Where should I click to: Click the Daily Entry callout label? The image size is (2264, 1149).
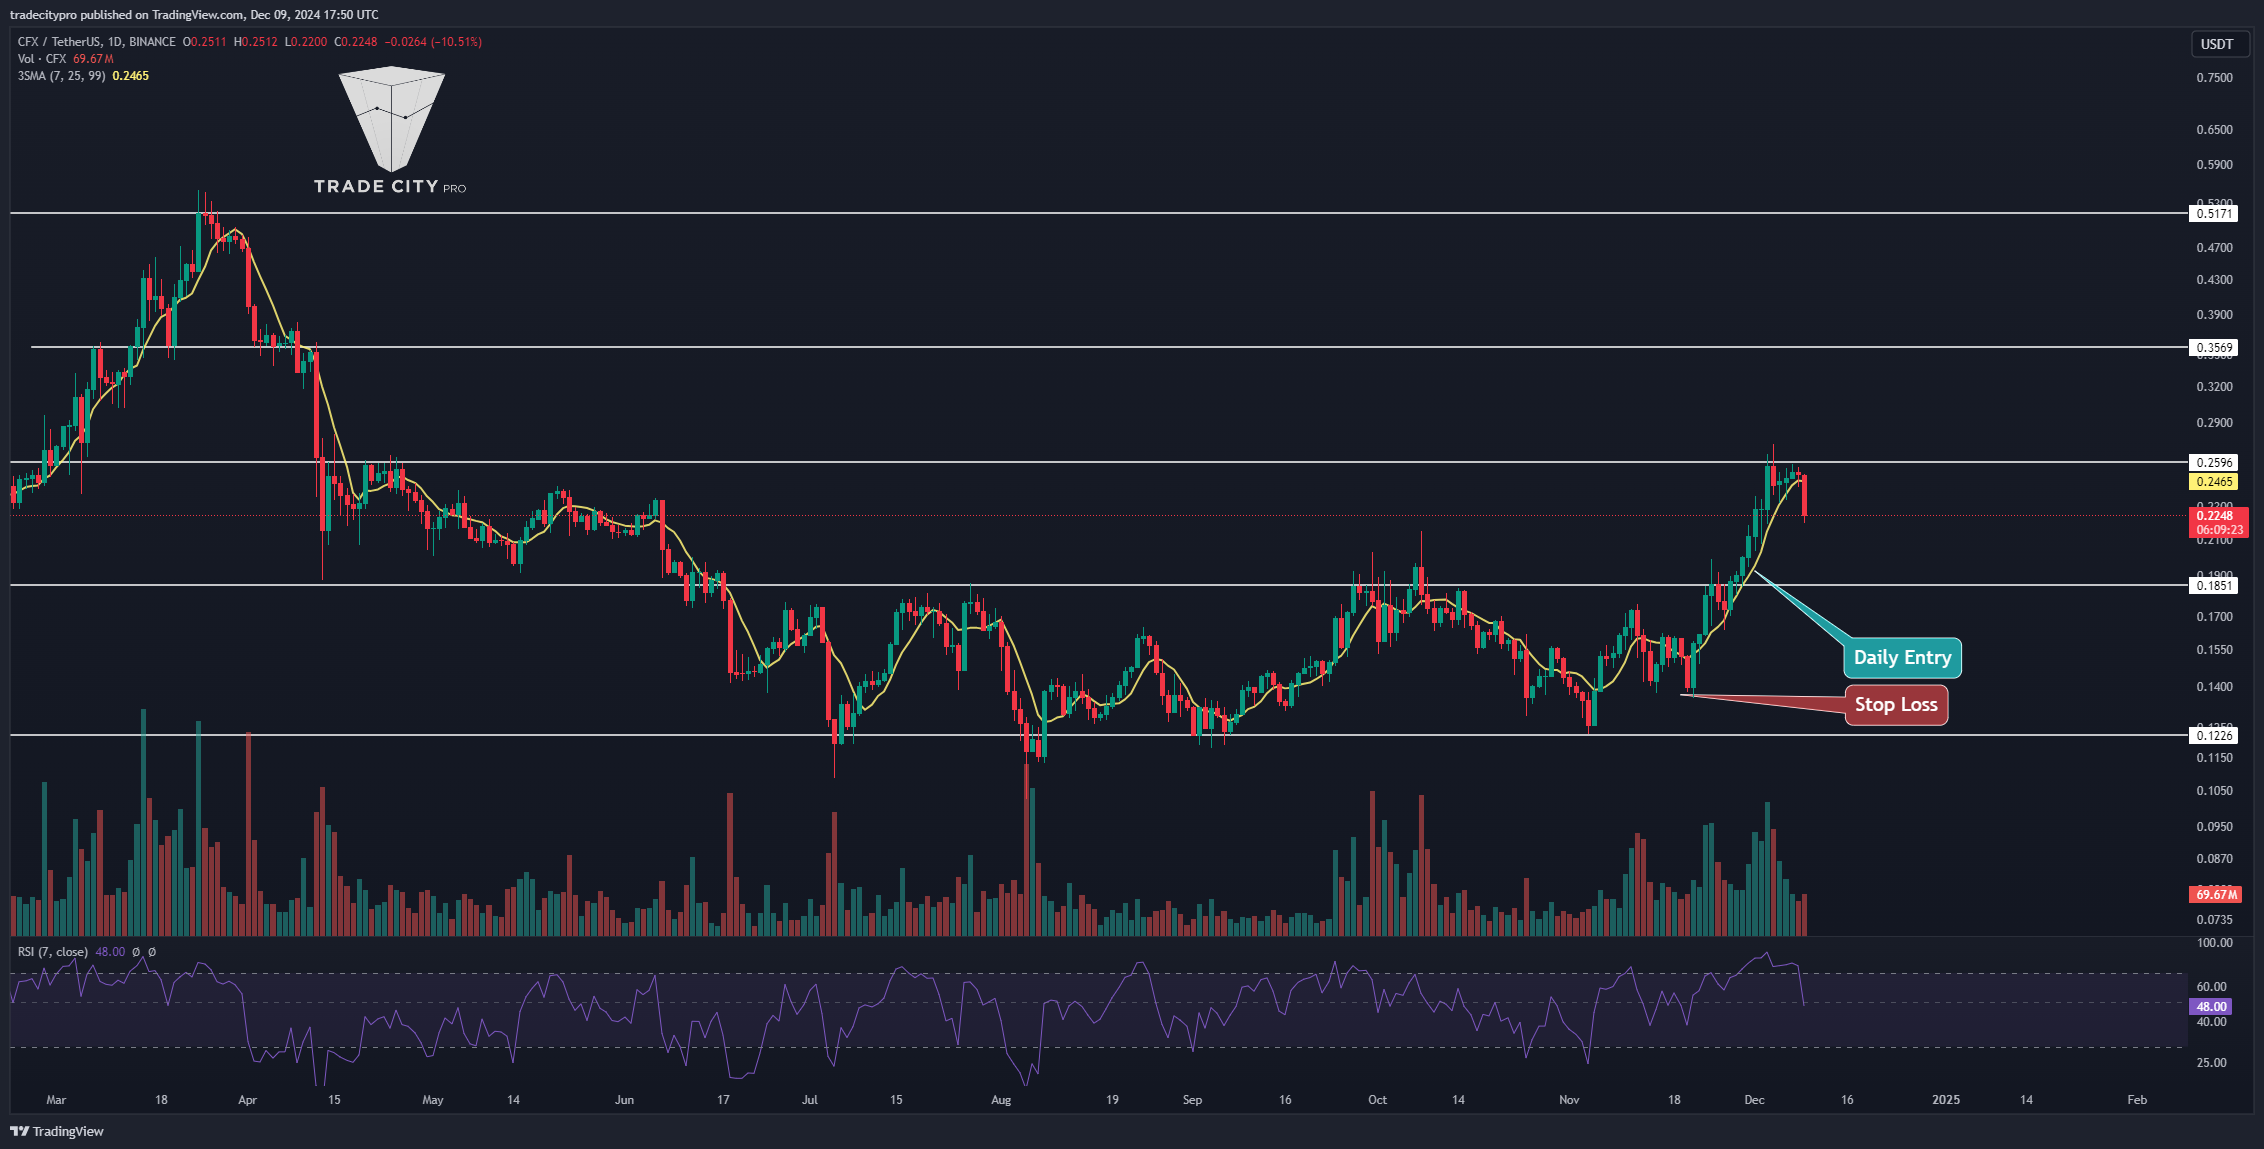click(x=1902, y=658)
